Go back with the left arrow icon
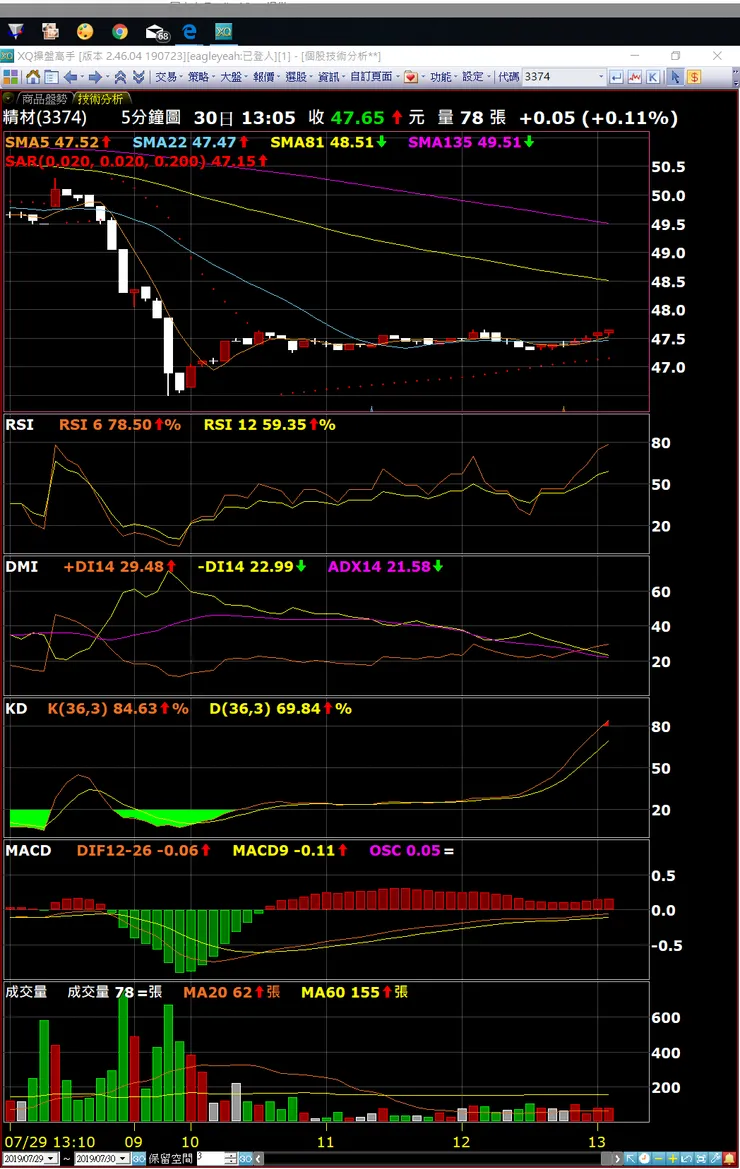 (x=71, y=77)
